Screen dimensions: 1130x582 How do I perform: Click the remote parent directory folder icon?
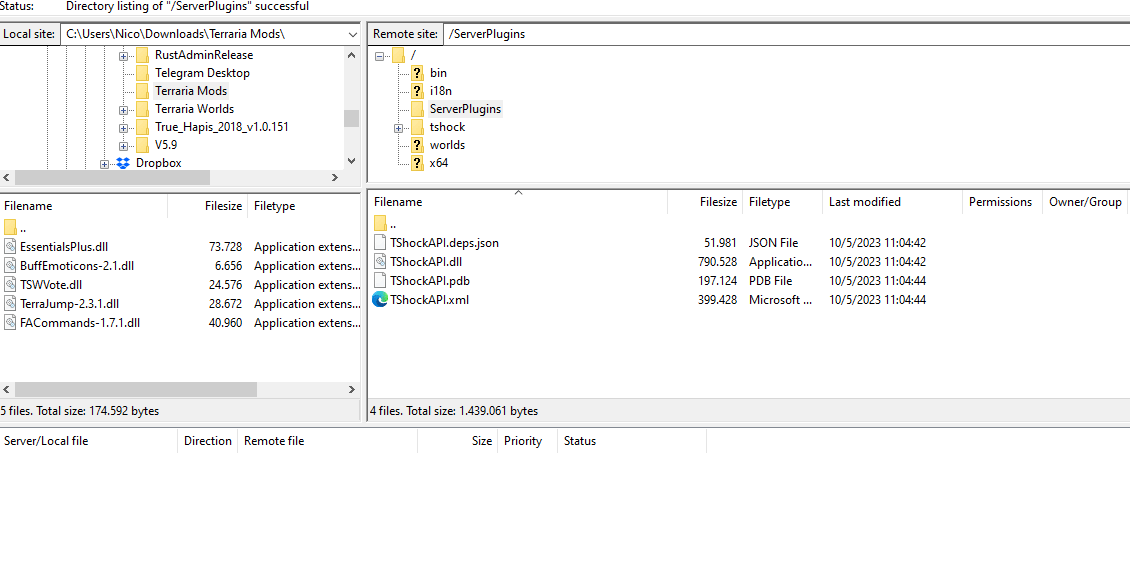[380, 224]
